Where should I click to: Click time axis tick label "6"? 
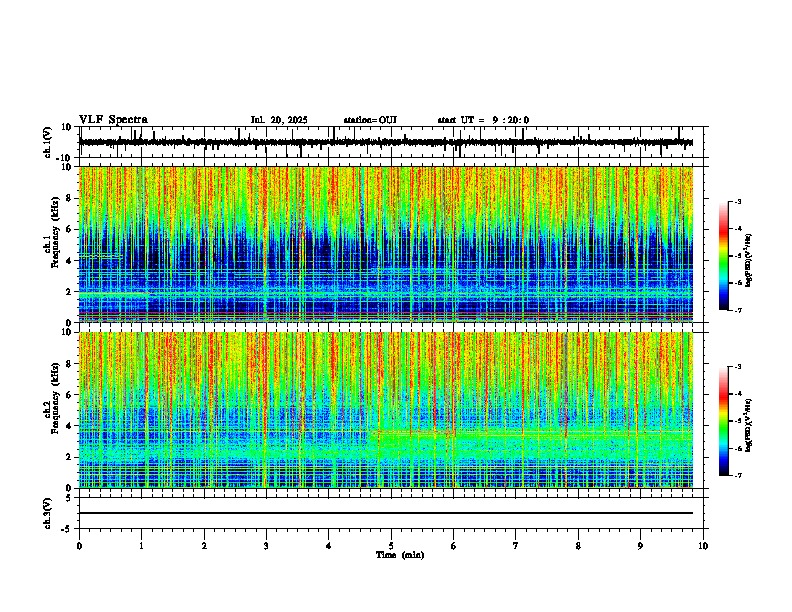pos(454,546)
